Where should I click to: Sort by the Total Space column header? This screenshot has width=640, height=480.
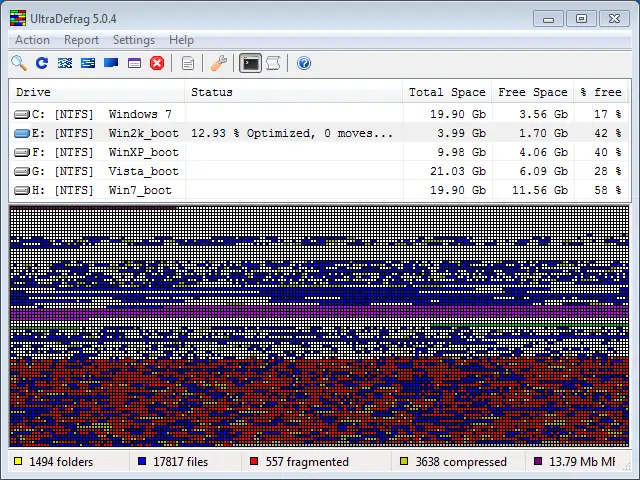pyautogui.click(x=447, y=92)
